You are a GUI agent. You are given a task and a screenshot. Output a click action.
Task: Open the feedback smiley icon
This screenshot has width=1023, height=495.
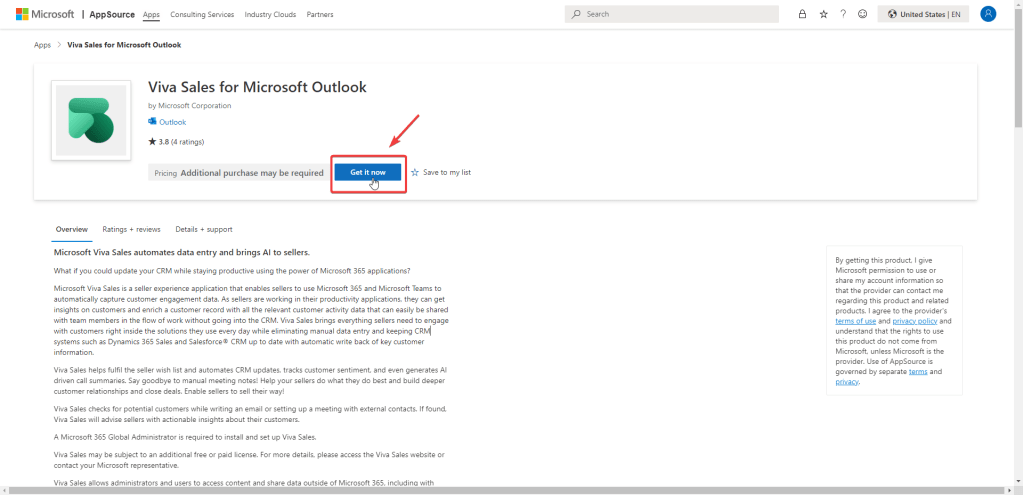click(862, 14)
